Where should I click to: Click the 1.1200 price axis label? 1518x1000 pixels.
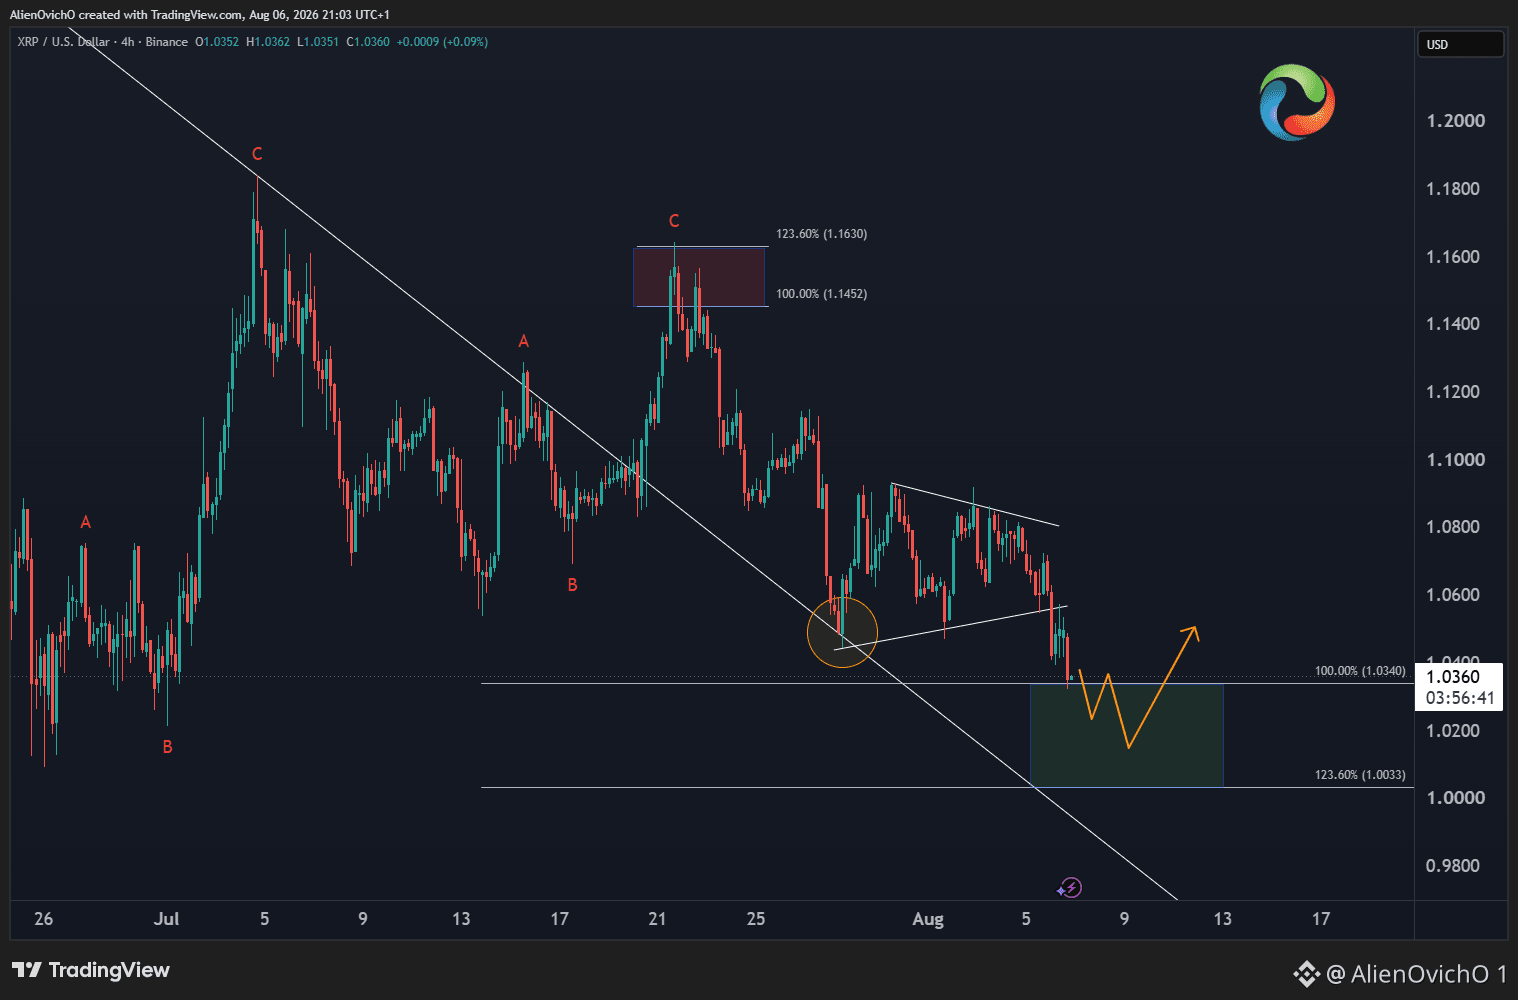1453,392
